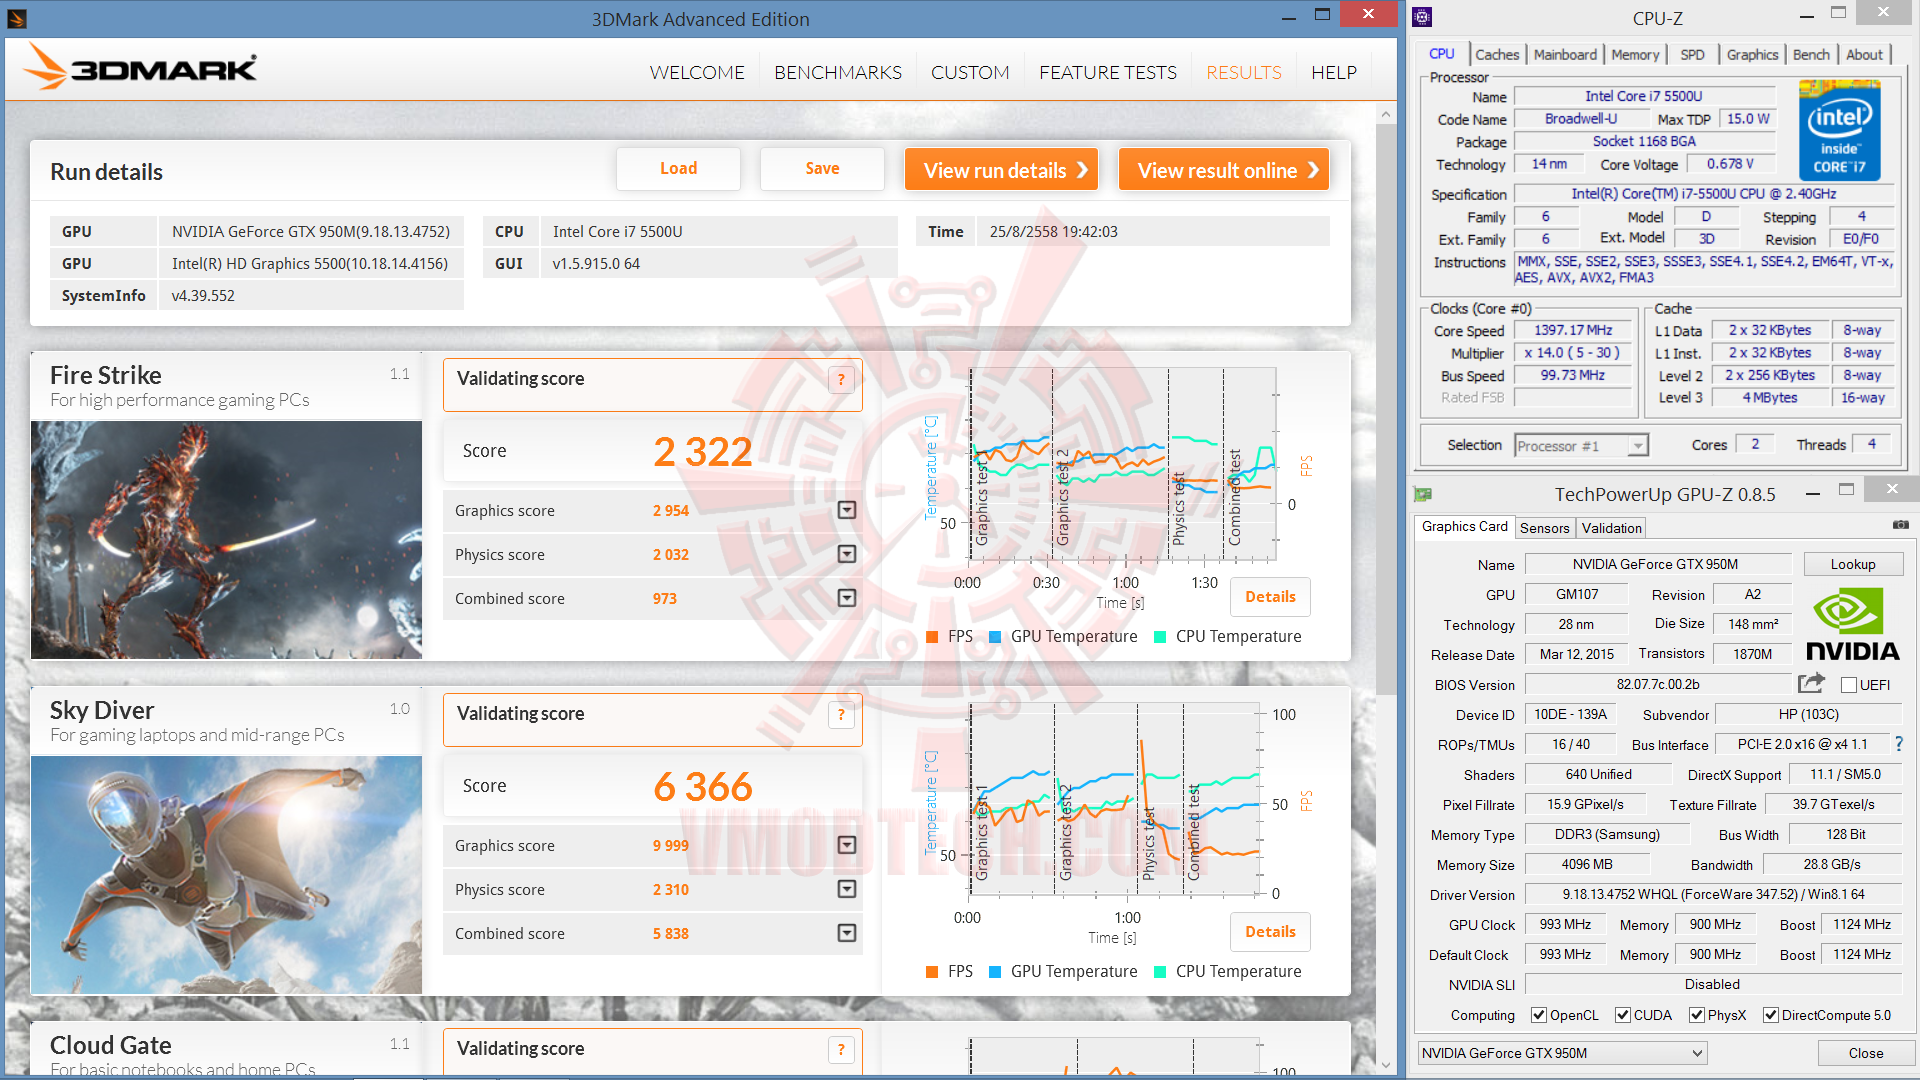The width and height of the screenshot is (1920, 1080).
Task: Click the Lookup button in GPU-Z
Action: coord(1852,564)
